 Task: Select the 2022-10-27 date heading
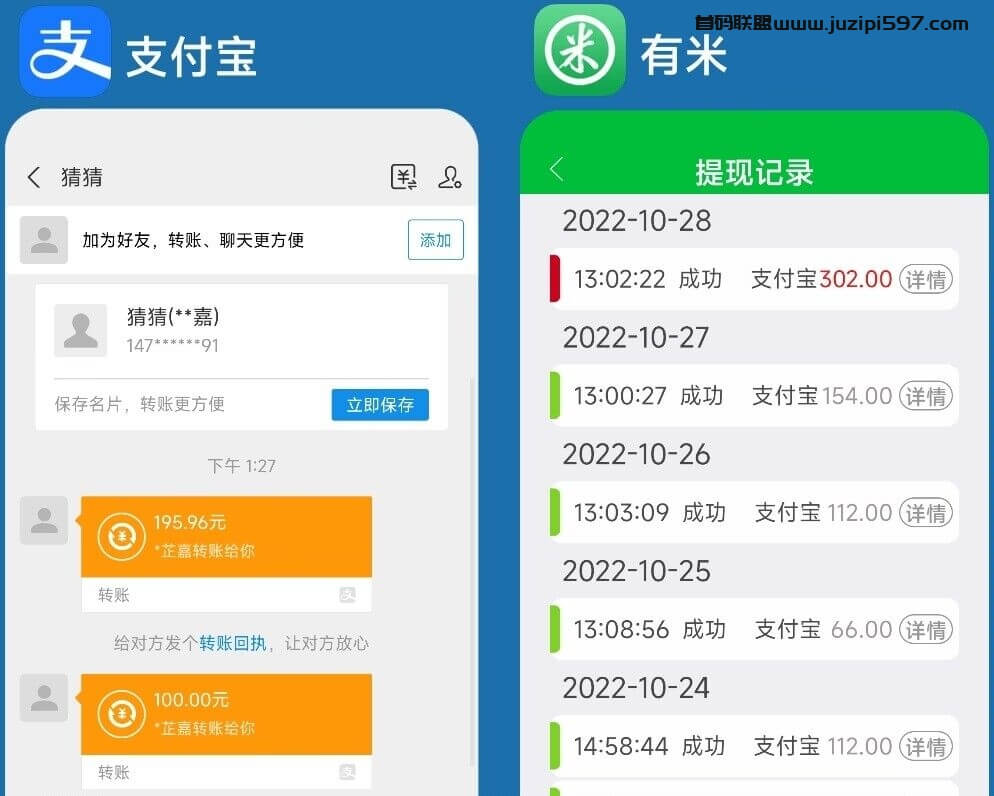(x=636, y=338)
